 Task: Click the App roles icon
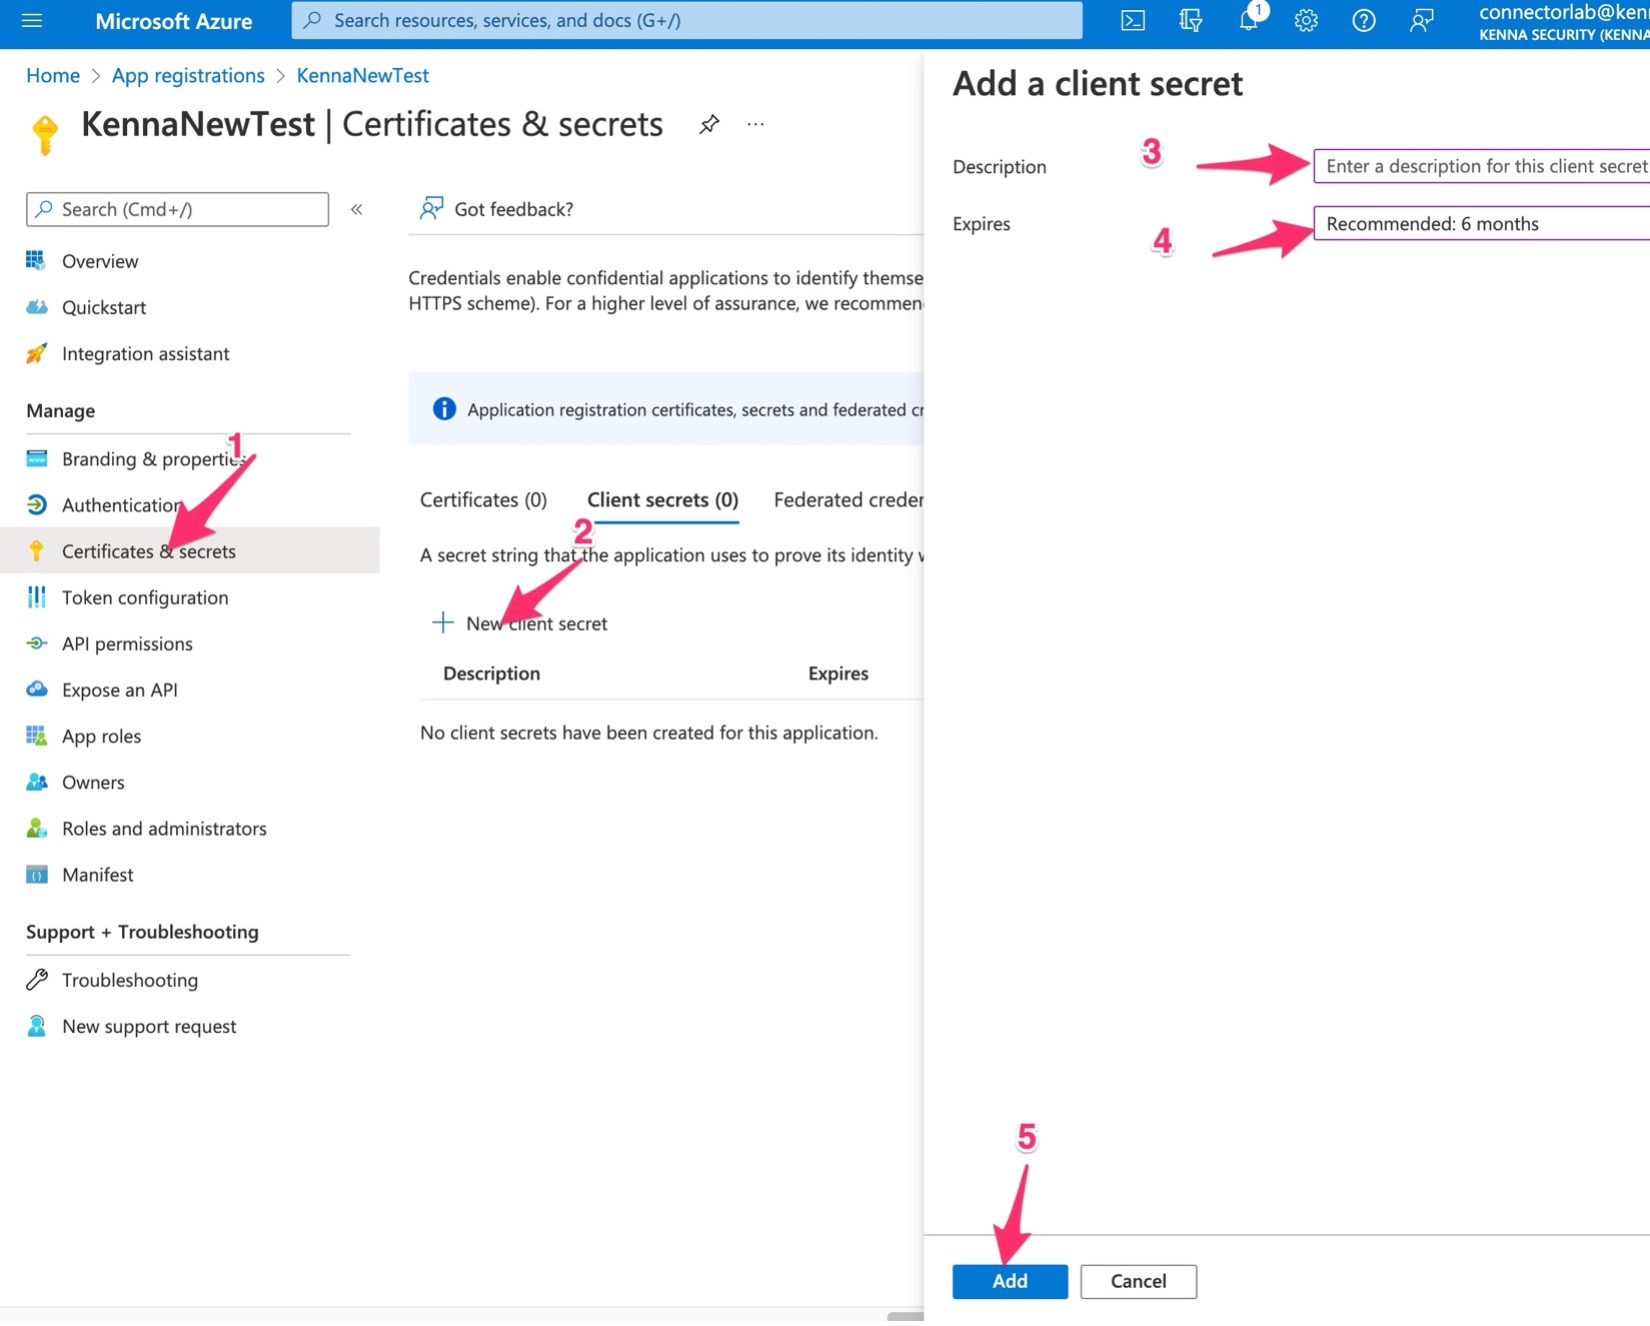(x=36, y=736)
